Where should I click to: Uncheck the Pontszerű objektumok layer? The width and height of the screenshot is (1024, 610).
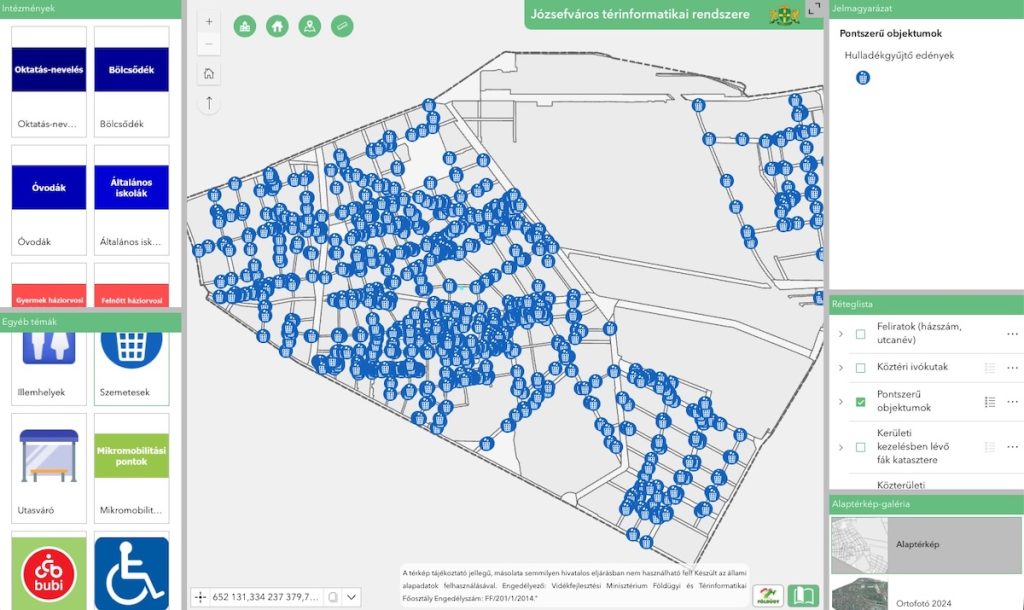[861, 402]
